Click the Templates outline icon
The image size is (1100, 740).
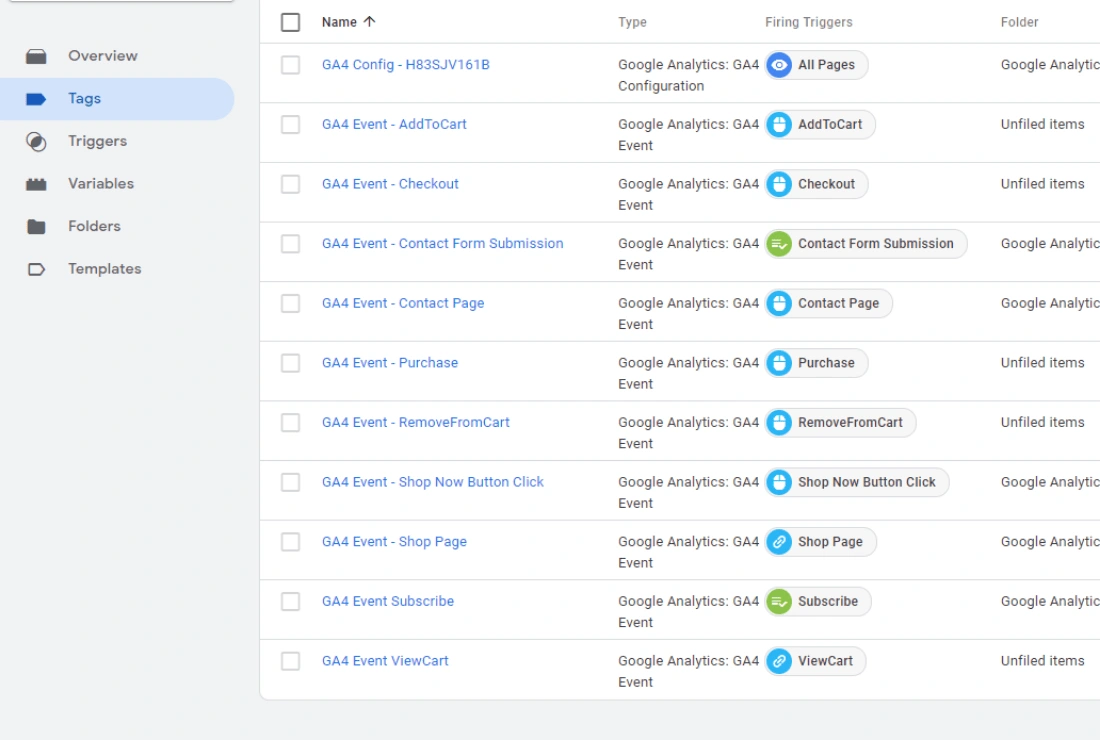36,269
